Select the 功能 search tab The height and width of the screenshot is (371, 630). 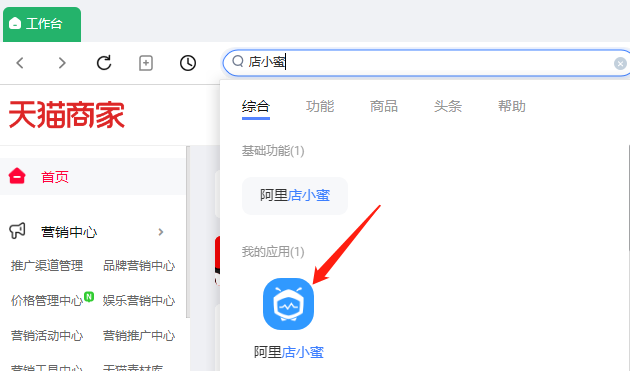click(320, 107)
